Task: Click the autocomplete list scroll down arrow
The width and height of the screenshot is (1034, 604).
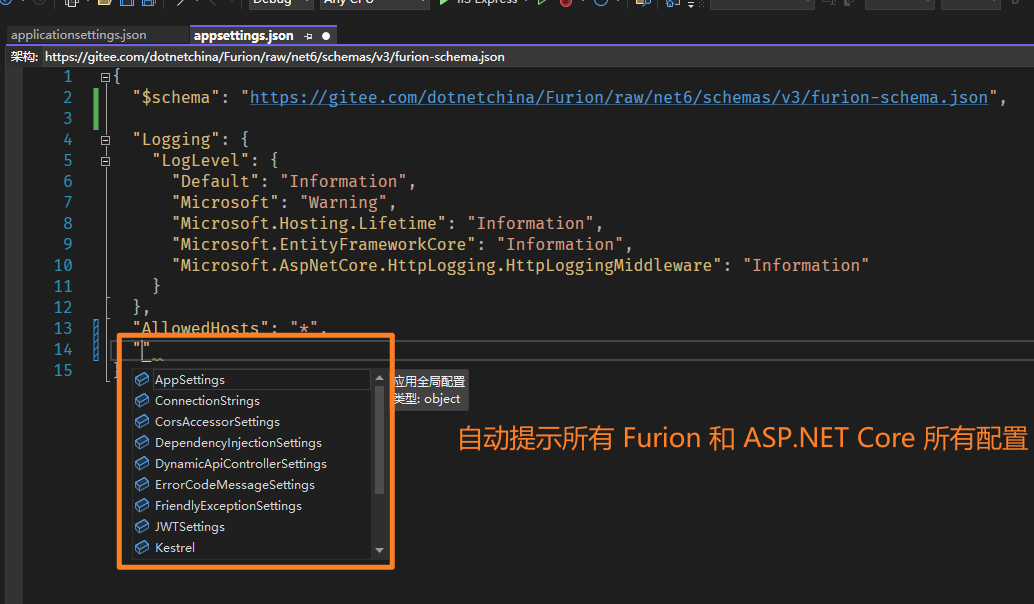Action: 379,550
